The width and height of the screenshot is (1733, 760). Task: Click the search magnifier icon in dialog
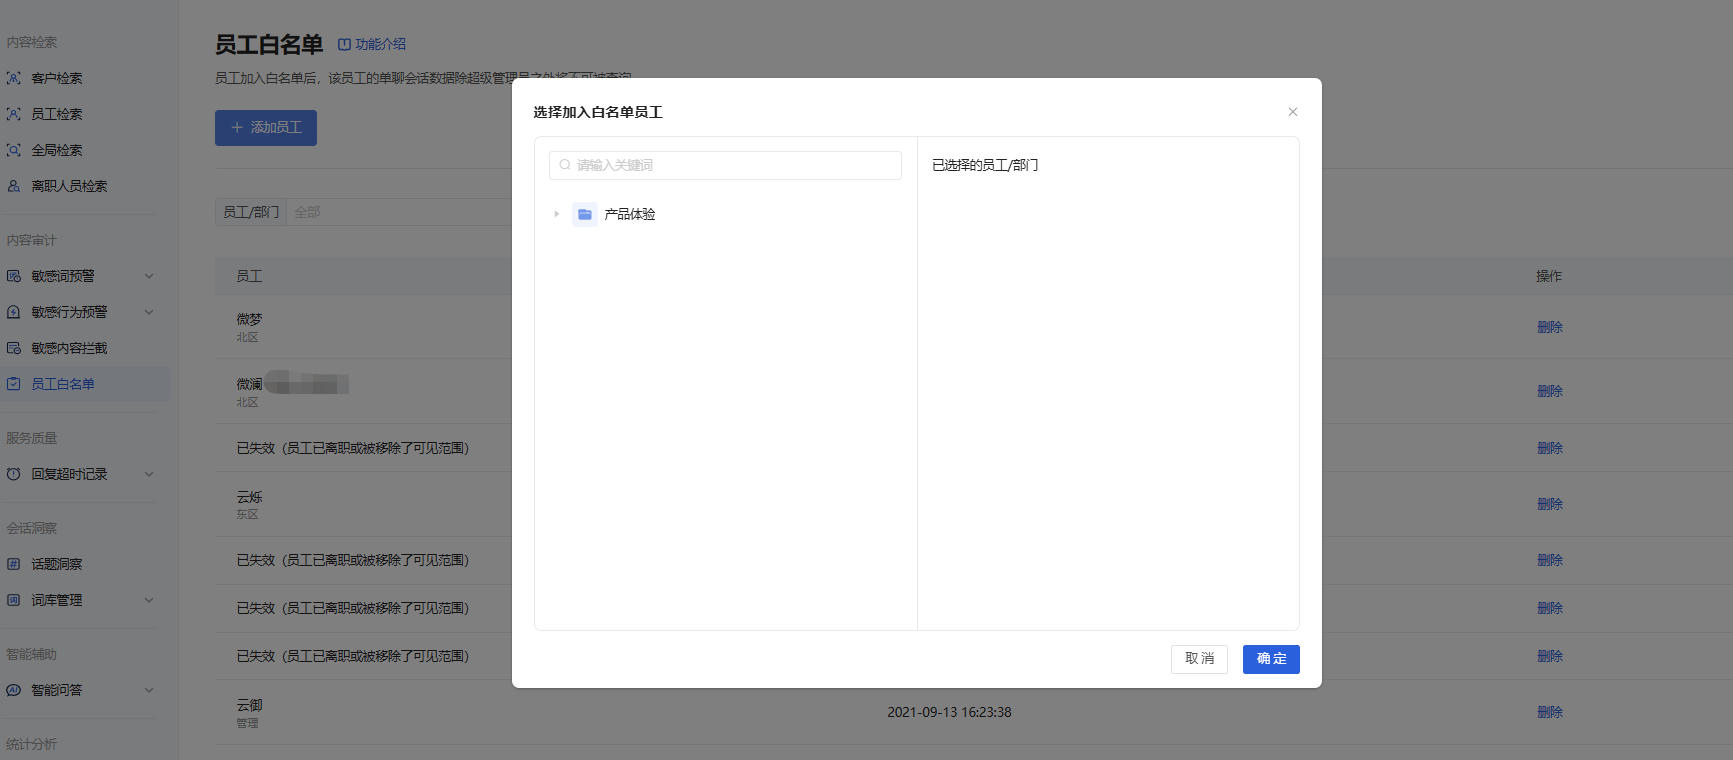pos(565,165)
